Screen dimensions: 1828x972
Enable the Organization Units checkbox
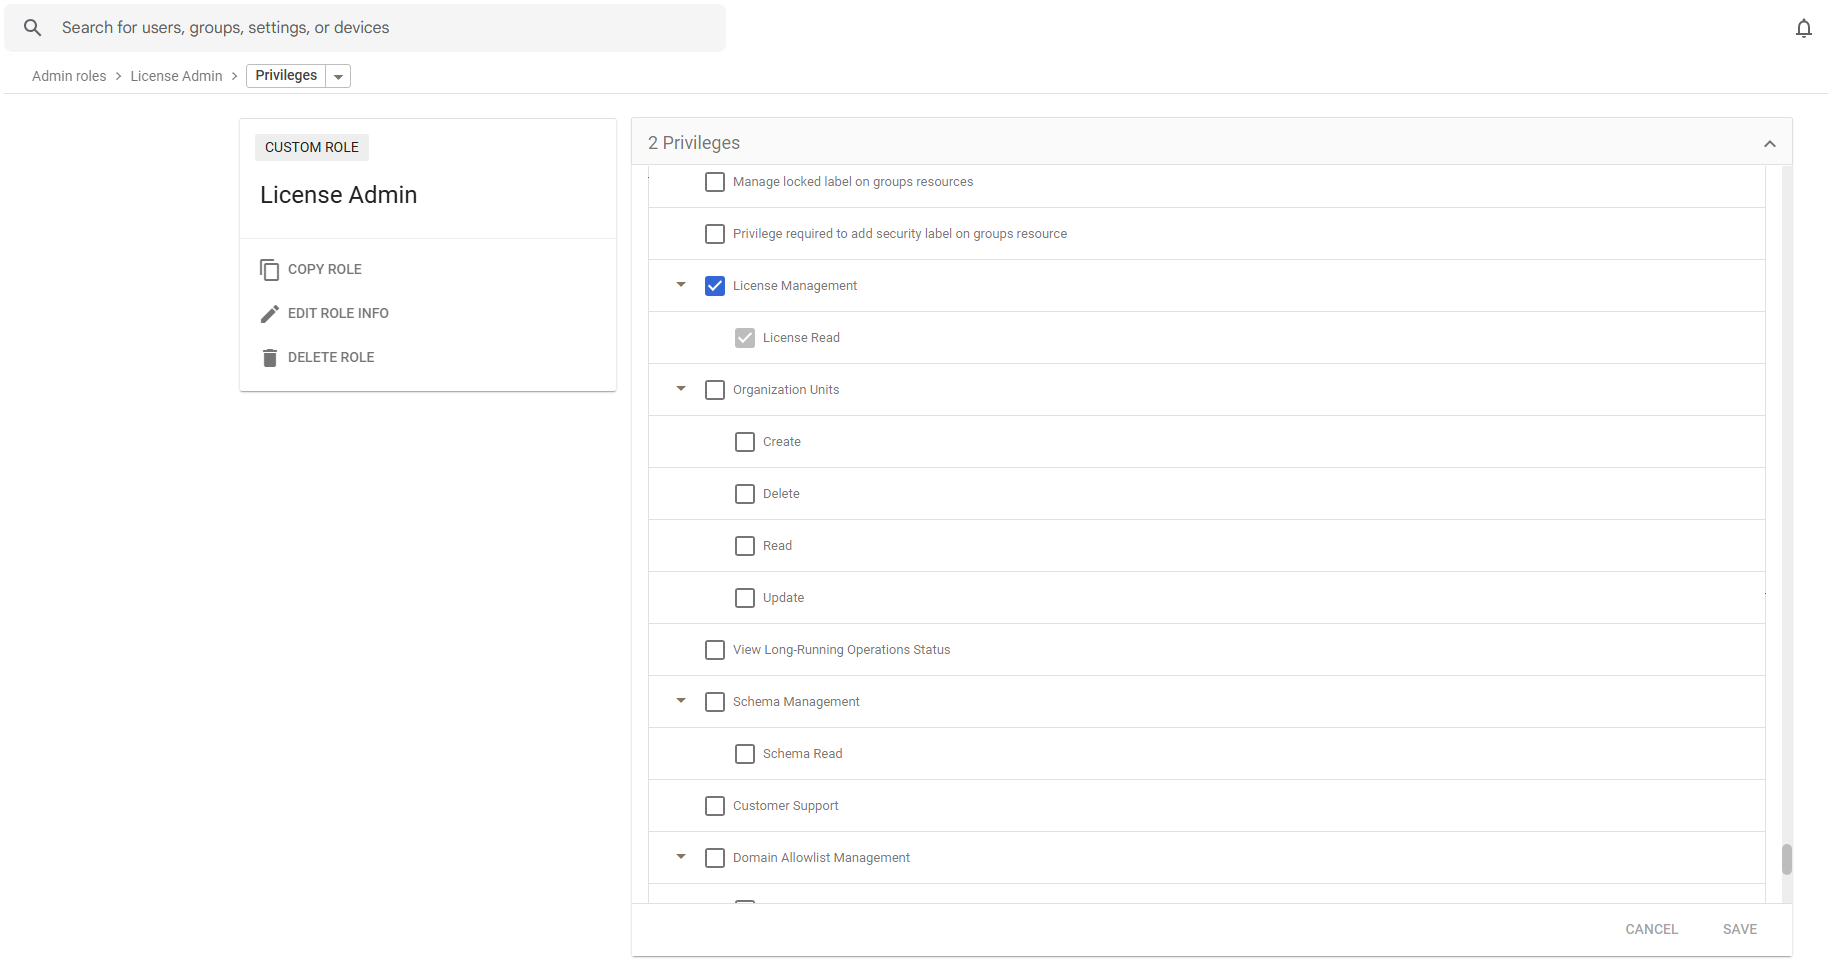coord(715,390)
